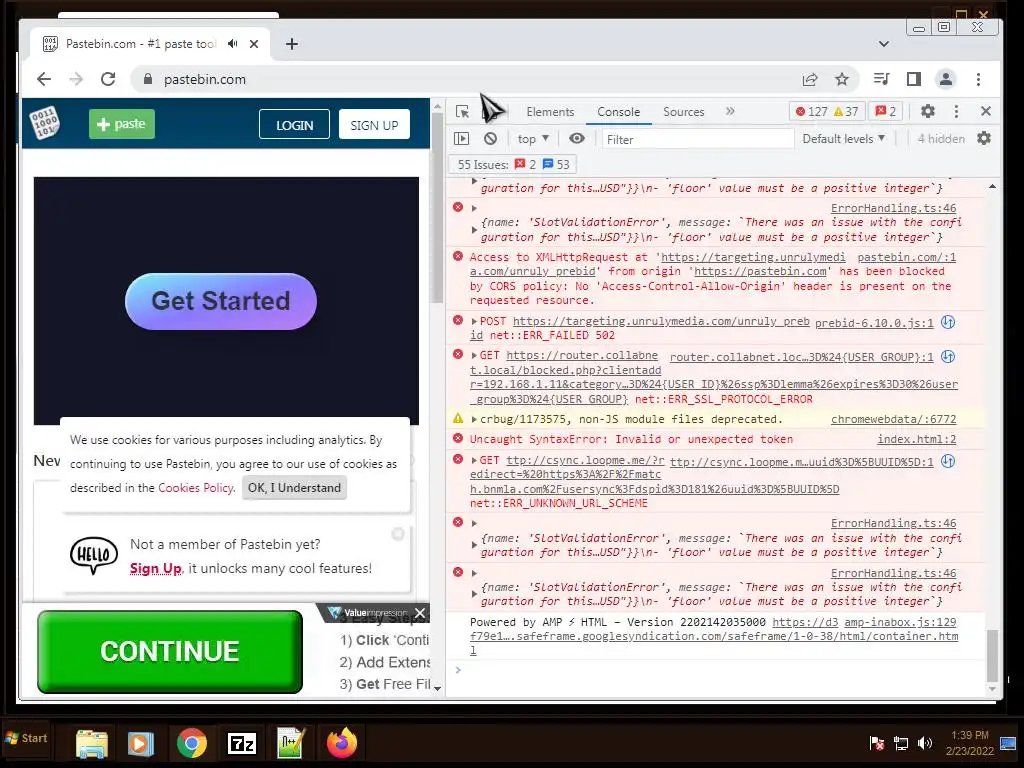This screenshot has height=768, width=1024.
Task: Open the media control icon in the Chrome toolbar
Action: (882, 79)
